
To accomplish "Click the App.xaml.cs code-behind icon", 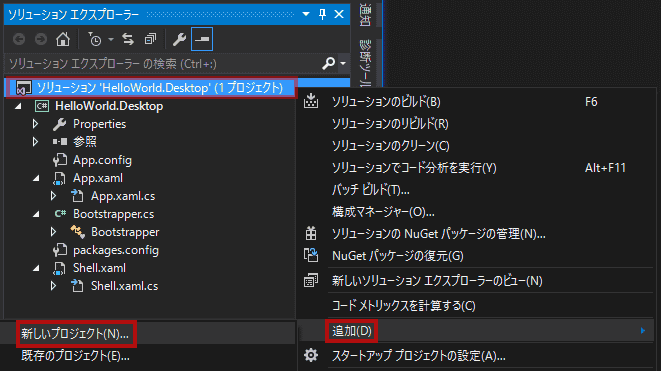I will [x=77, y=196].
